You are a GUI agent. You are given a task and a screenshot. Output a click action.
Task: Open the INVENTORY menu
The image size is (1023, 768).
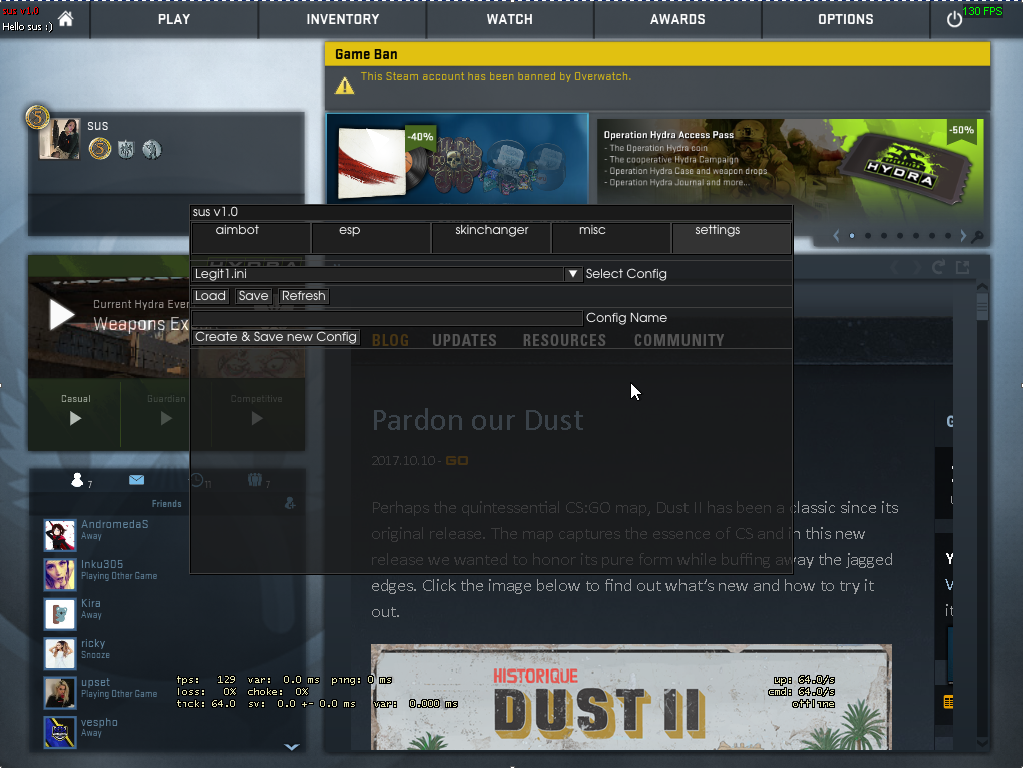(x=343, y=20)
